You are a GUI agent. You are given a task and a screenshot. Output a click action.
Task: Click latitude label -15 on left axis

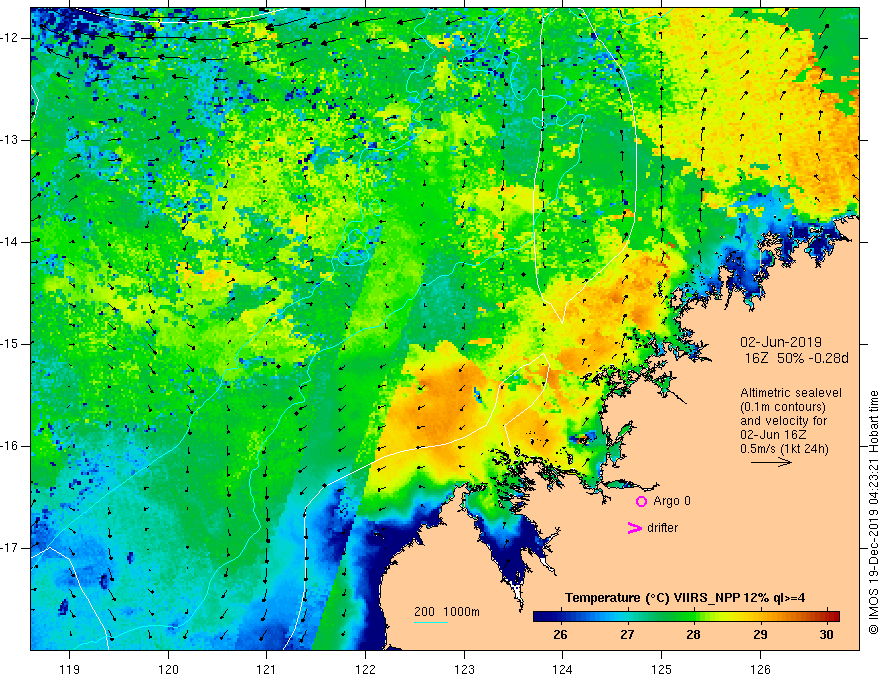(10, 344)
